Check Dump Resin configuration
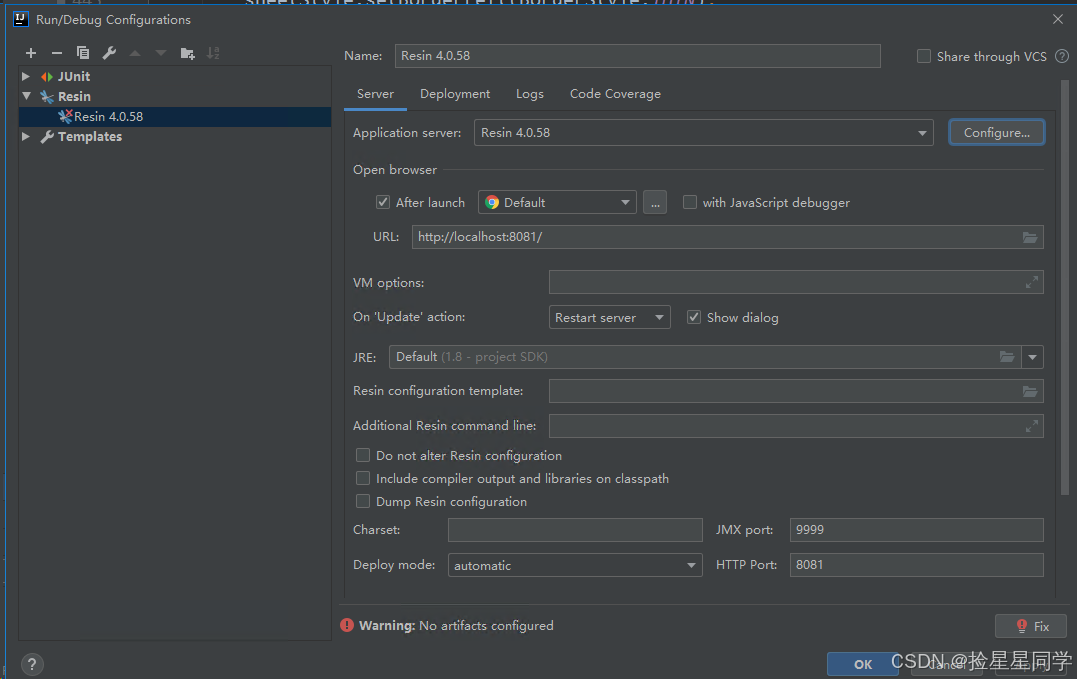This screenshot has height=679, width=1077. [x=363, y=501]
